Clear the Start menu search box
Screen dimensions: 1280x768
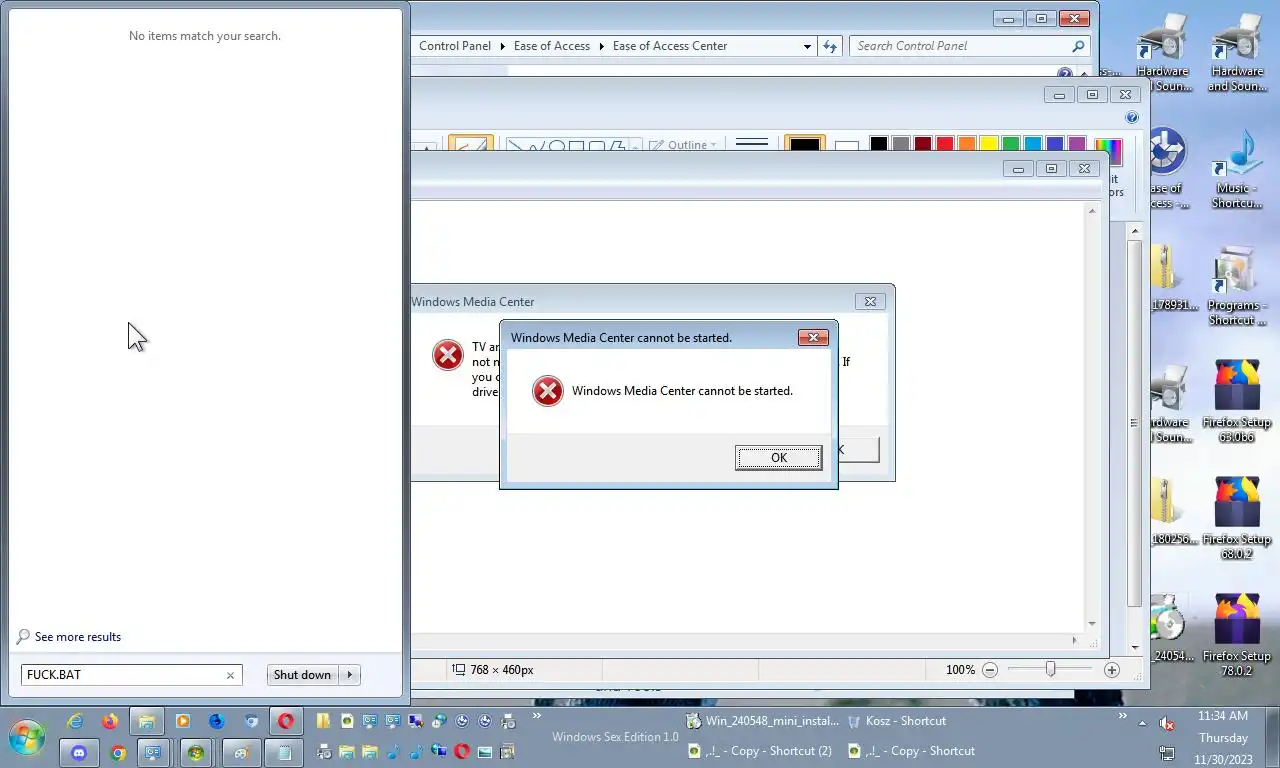(x=230, y=675)
